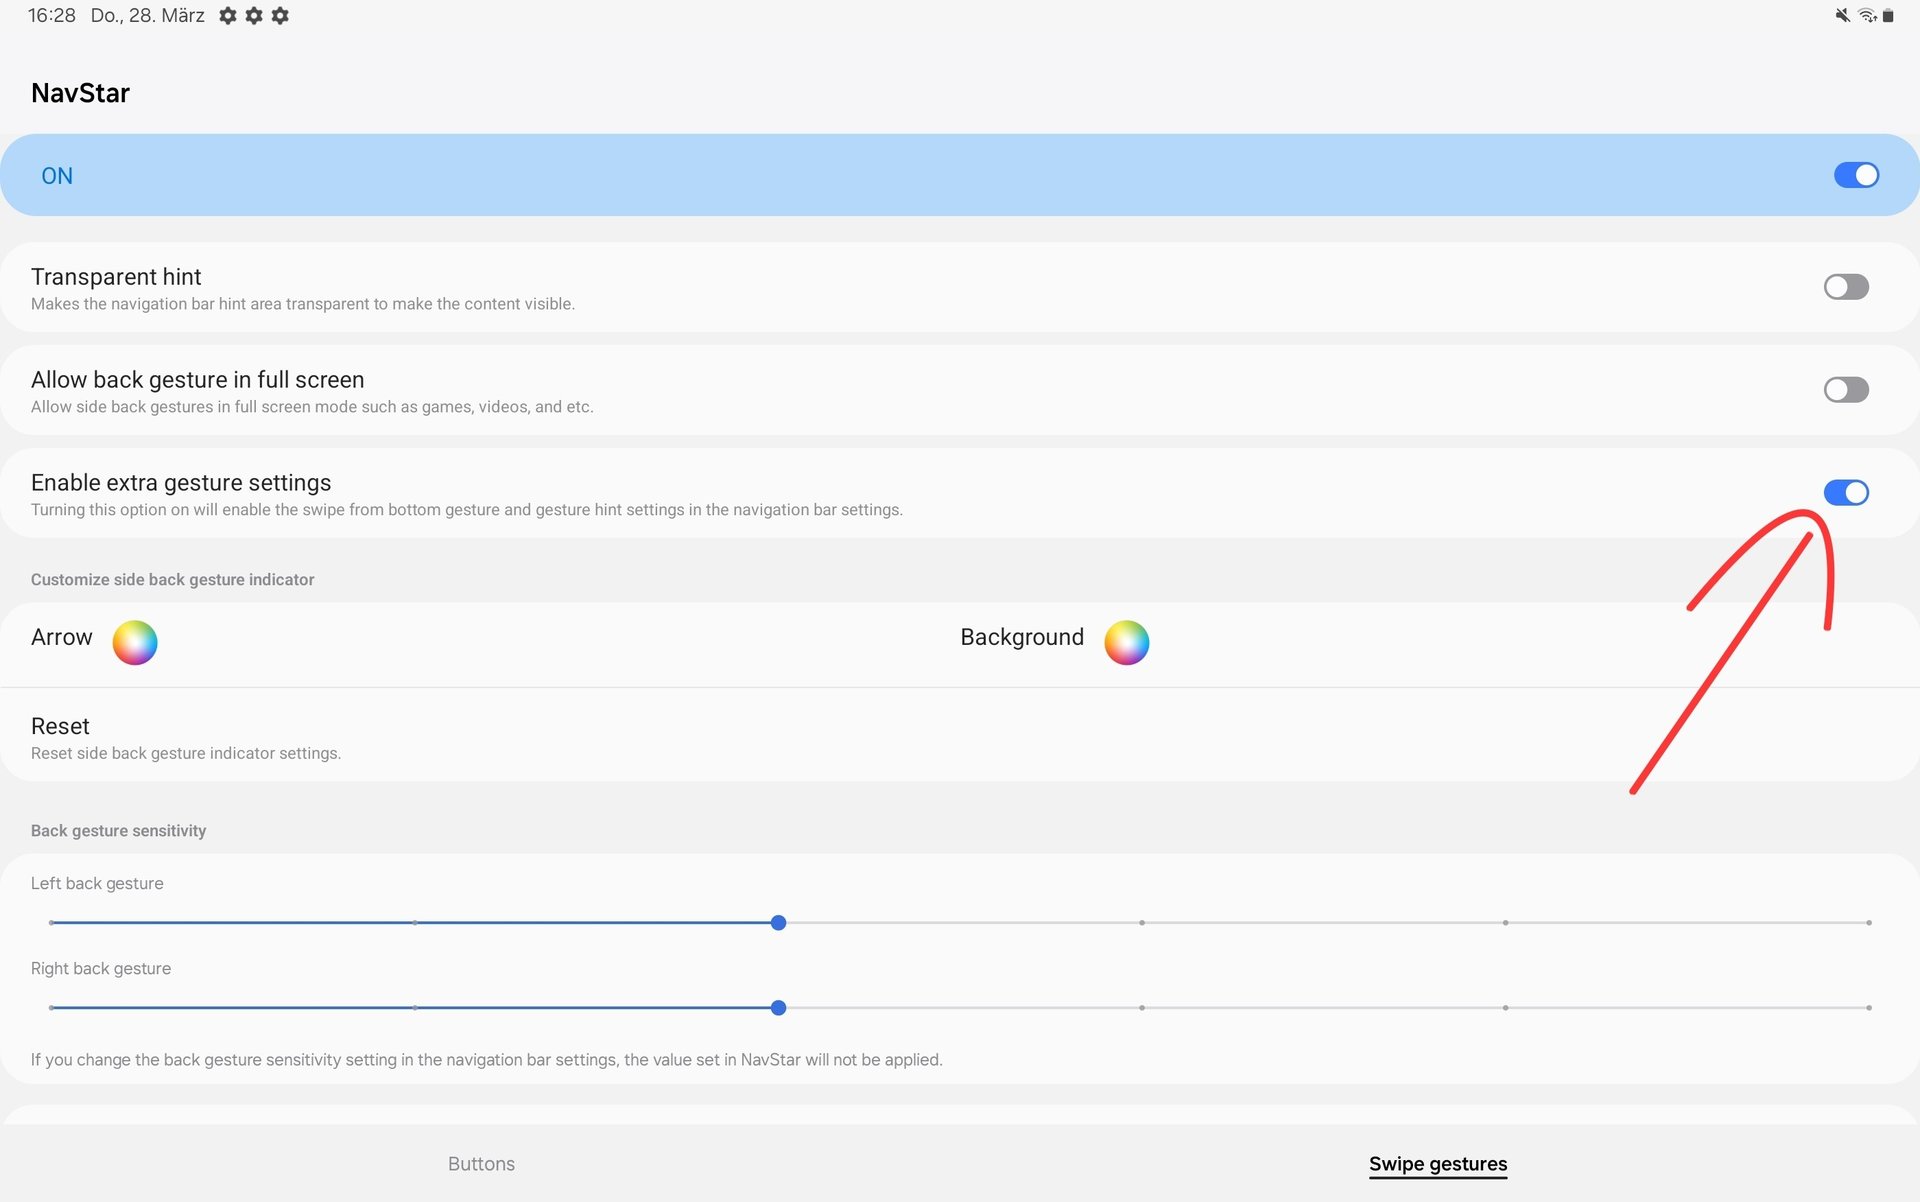Tap the Right back gesture slider handle
This screenshot has width=1920, height=1202.
coord(778,1007)
